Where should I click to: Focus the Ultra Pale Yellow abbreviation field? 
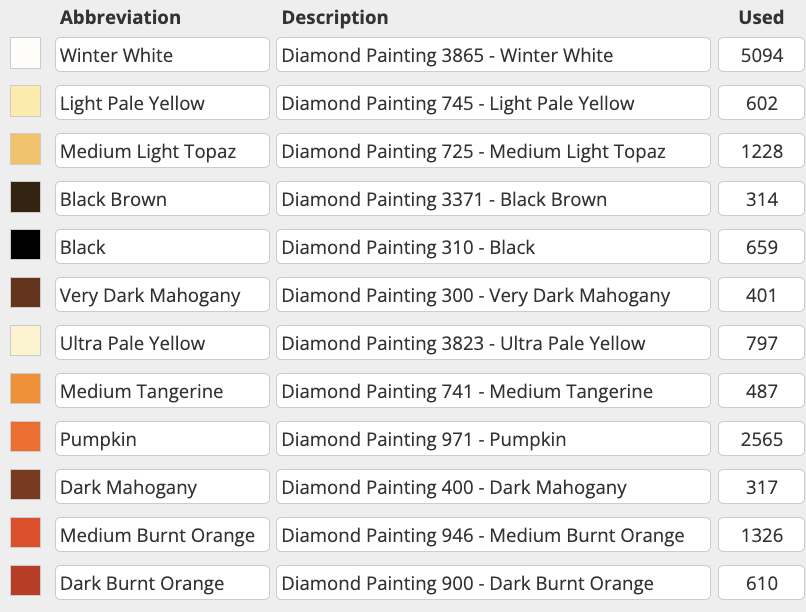point(162,343)
